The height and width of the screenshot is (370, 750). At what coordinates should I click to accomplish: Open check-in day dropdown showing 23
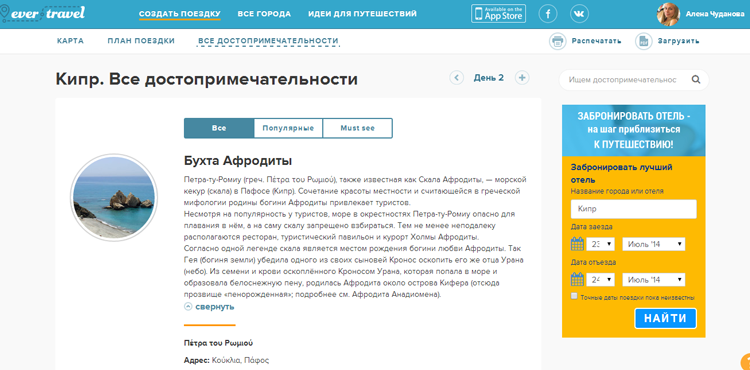[600, 244]
